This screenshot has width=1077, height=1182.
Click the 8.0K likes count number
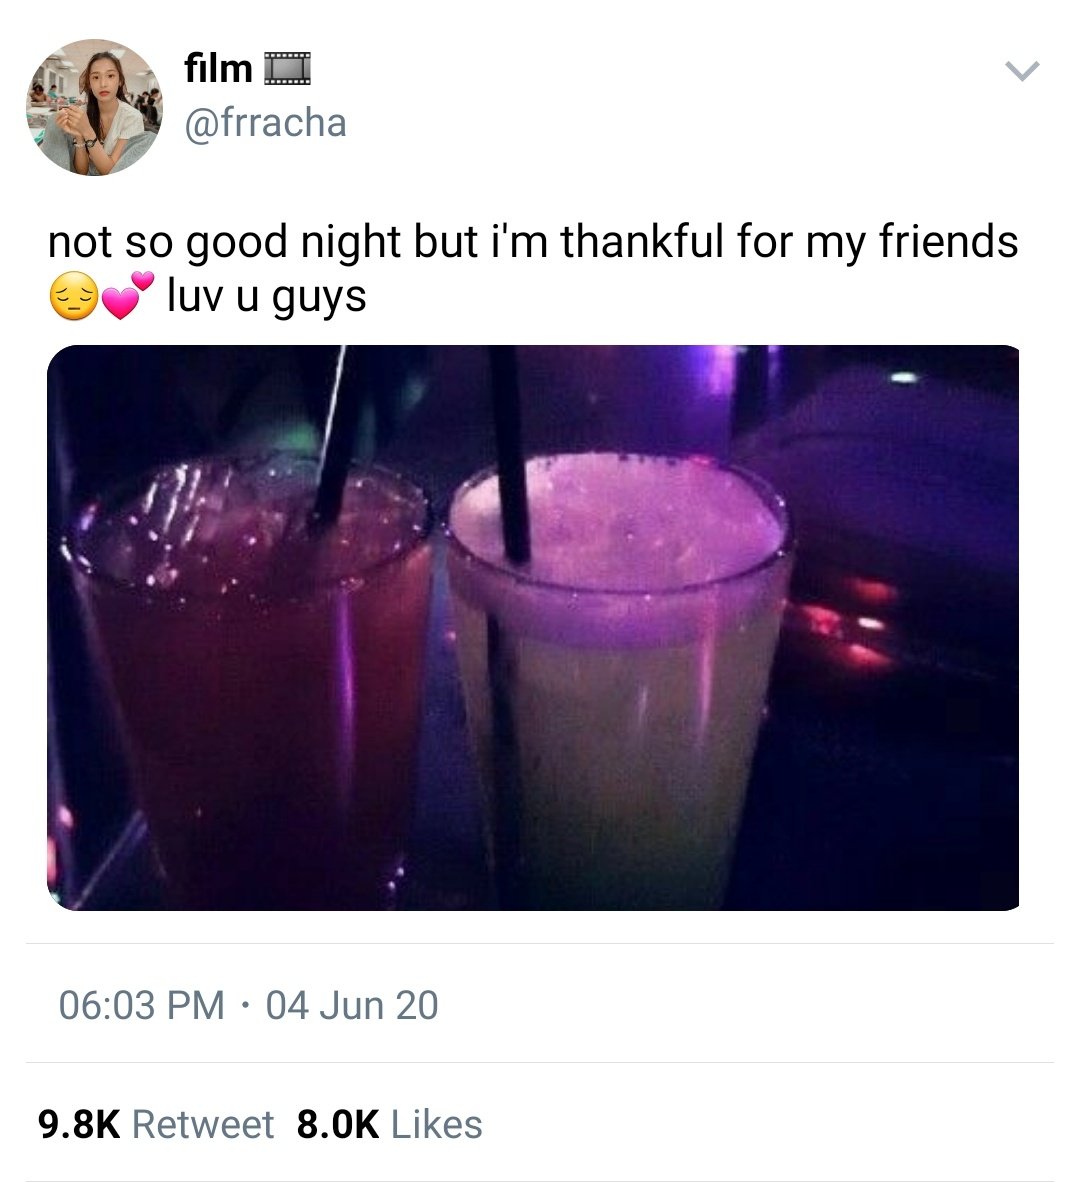click(x=338, y=1124)
